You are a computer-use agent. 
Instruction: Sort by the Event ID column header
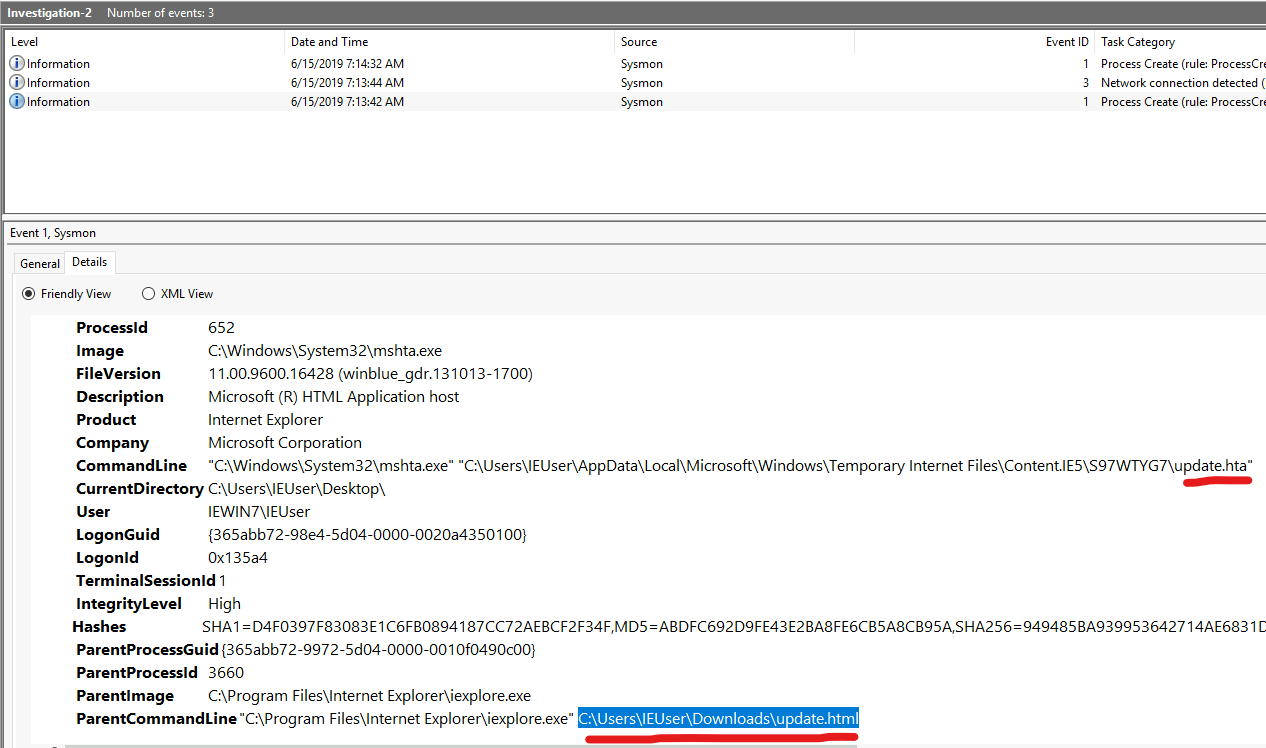click(x=975, y=42)
